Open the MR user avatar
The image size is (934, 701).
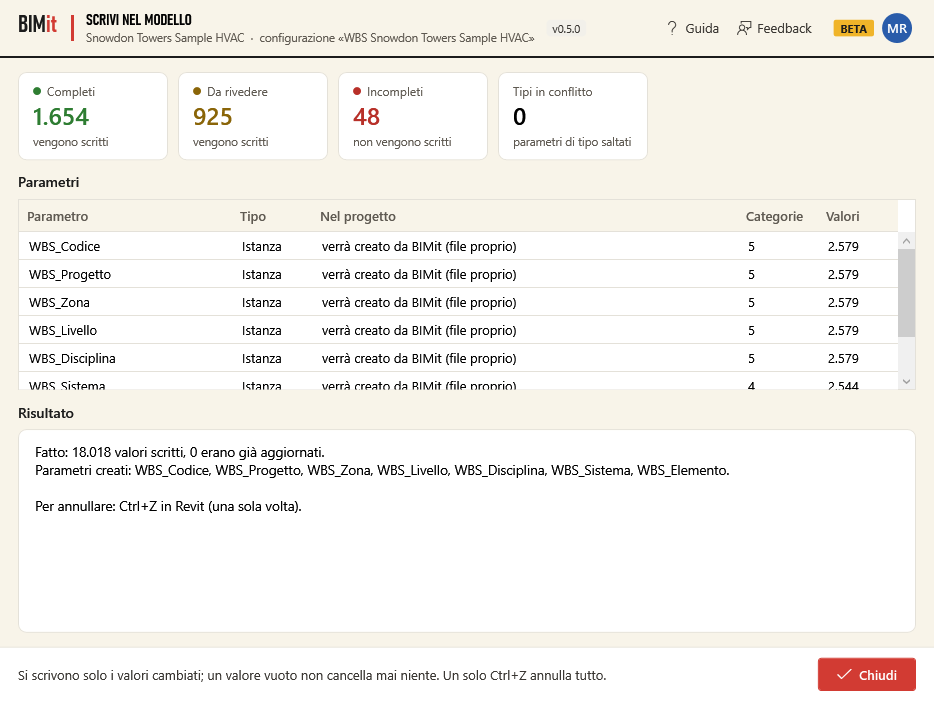tap(896, 28)
